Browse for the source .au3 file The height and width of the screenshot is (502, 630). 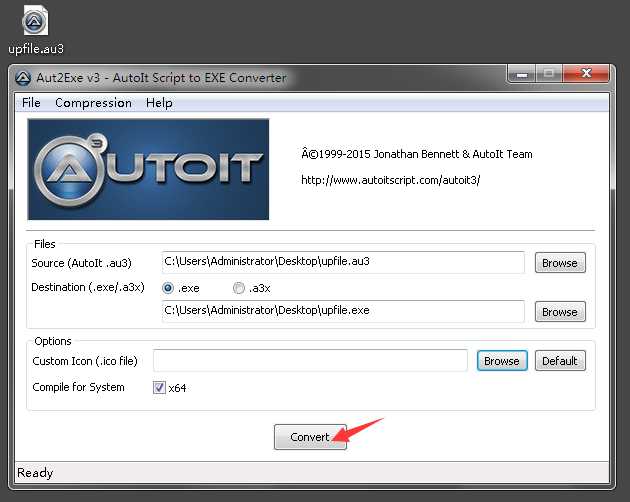(560, 263)
